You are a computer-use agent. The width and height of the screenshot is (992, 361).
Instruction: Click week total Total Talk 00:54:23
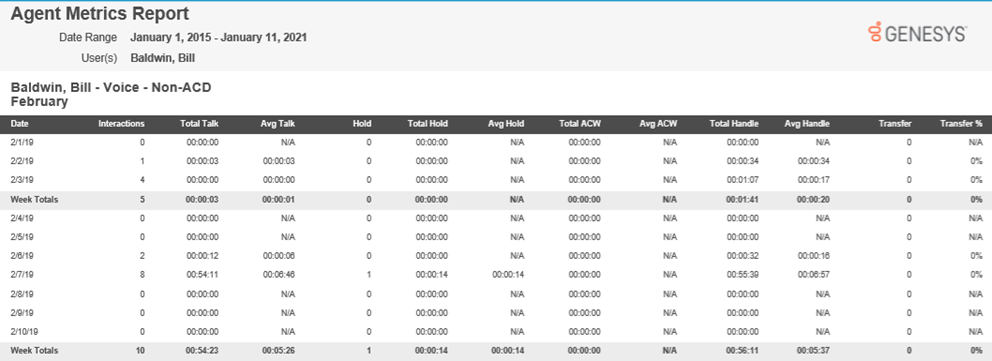(x=202, y=350)
